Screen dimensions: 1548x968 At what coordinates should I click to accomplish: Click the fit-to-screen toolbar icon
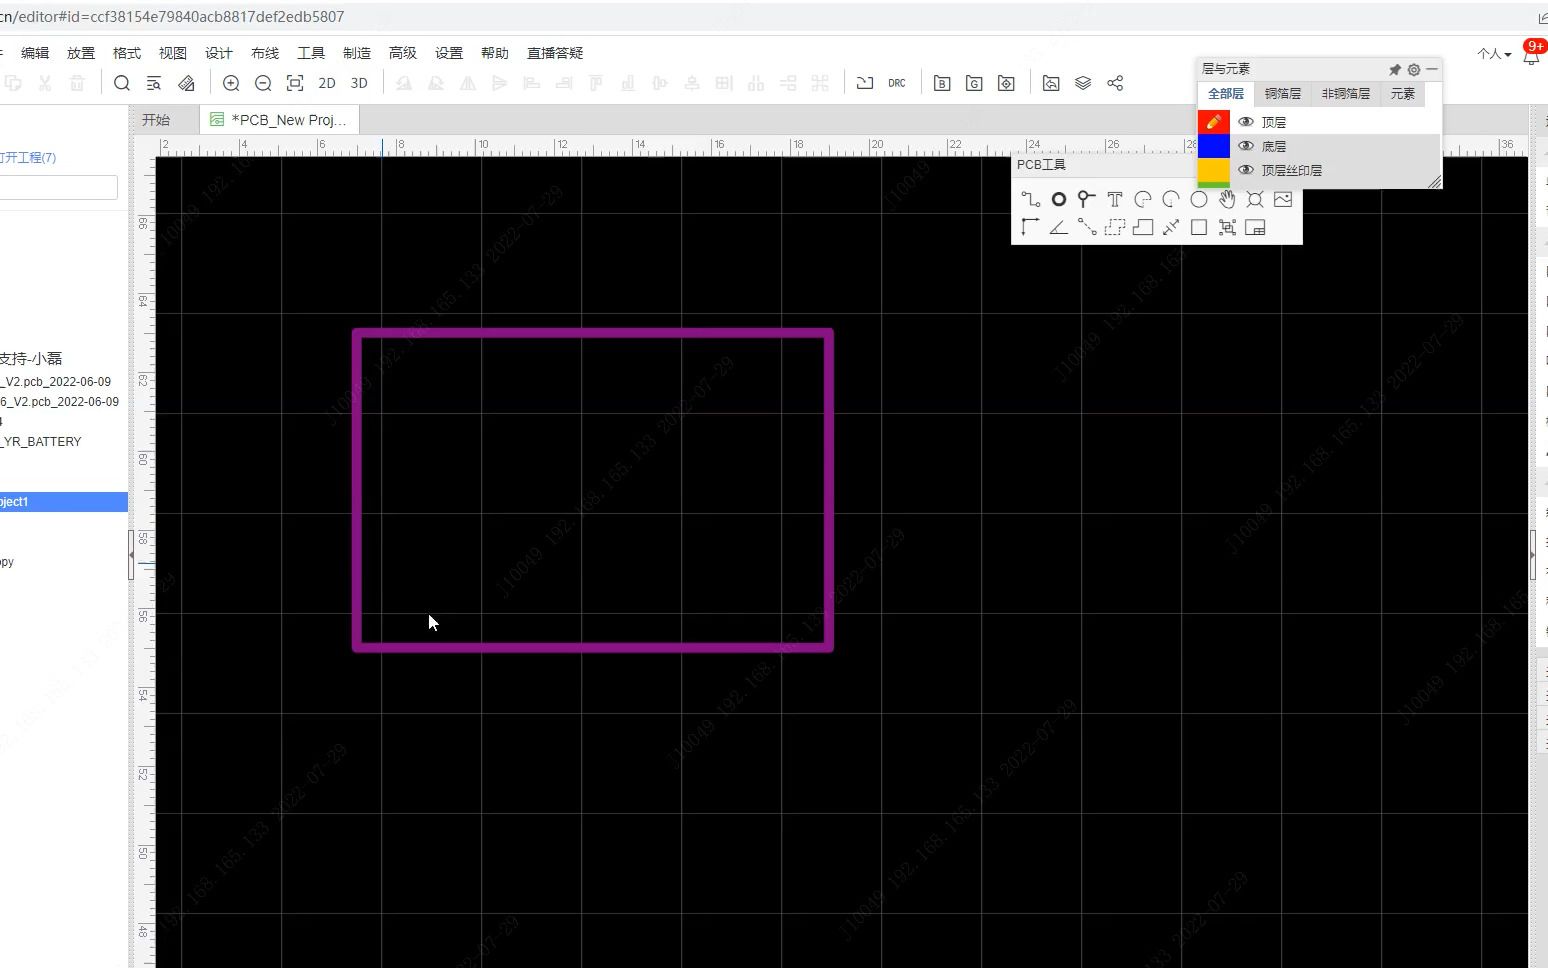click(295, 83)
